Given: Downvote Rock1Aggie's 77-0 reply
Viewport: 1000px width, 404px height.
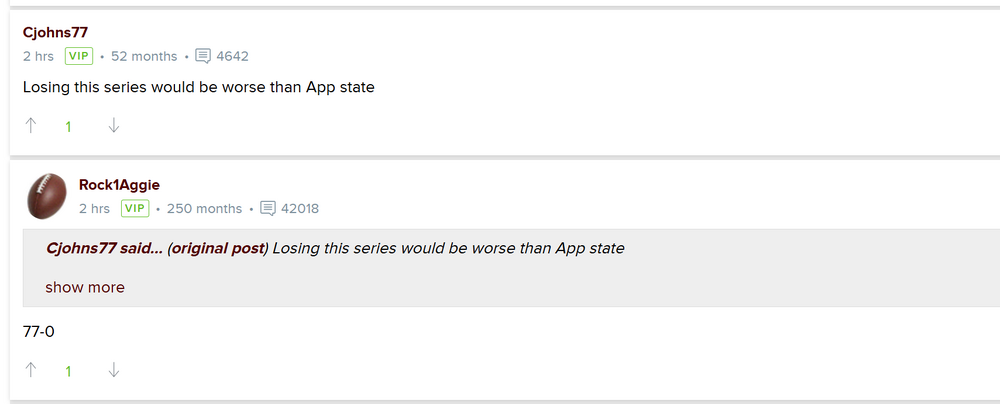Looking at the screenshot, I should click(x=114, y=370).
